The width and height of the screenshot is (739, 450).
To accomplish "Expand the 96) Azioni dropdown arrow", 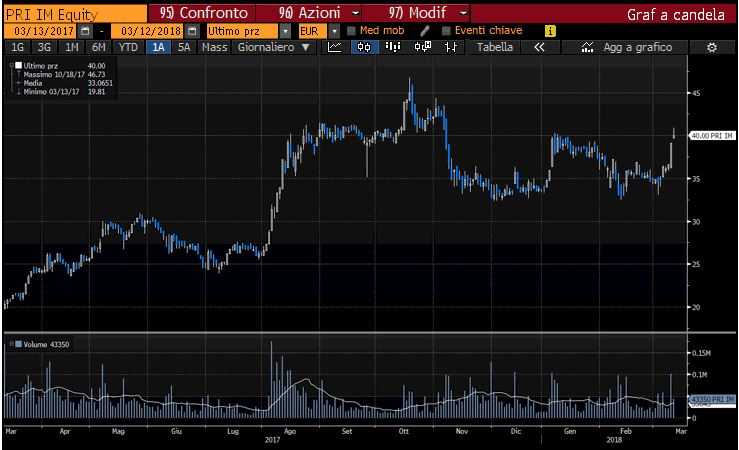I will coord(355,13).
